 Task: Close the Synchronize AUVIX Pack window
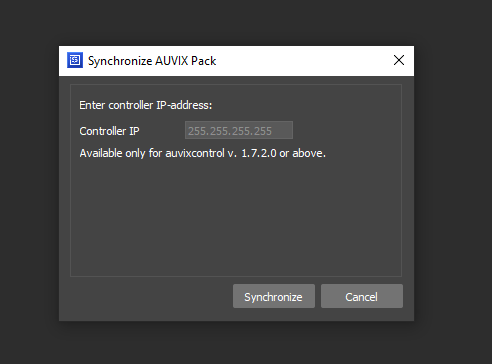point(399,61)
